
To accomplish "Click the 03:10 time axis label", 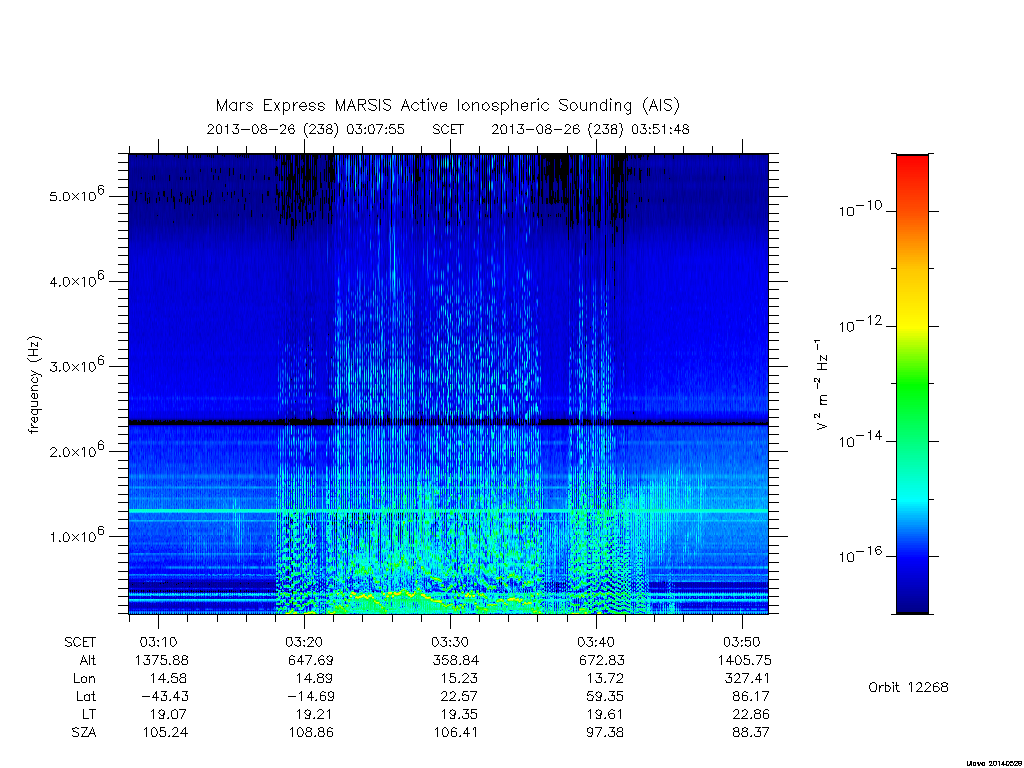I will pyautogui.click(x=158, y=642).
